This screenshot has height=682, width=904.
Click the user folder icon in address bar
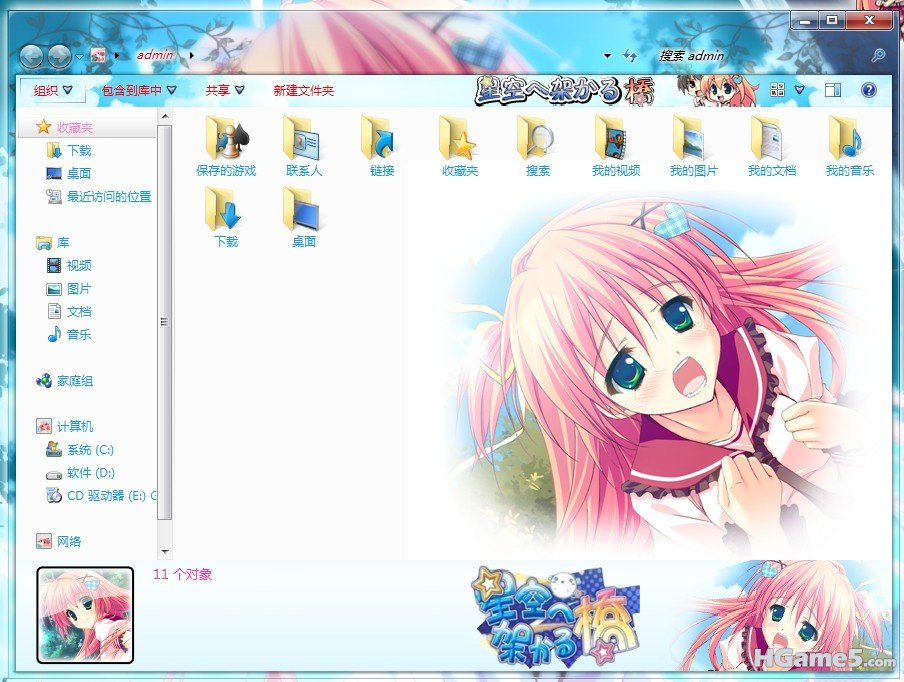[x=99, y=55]
